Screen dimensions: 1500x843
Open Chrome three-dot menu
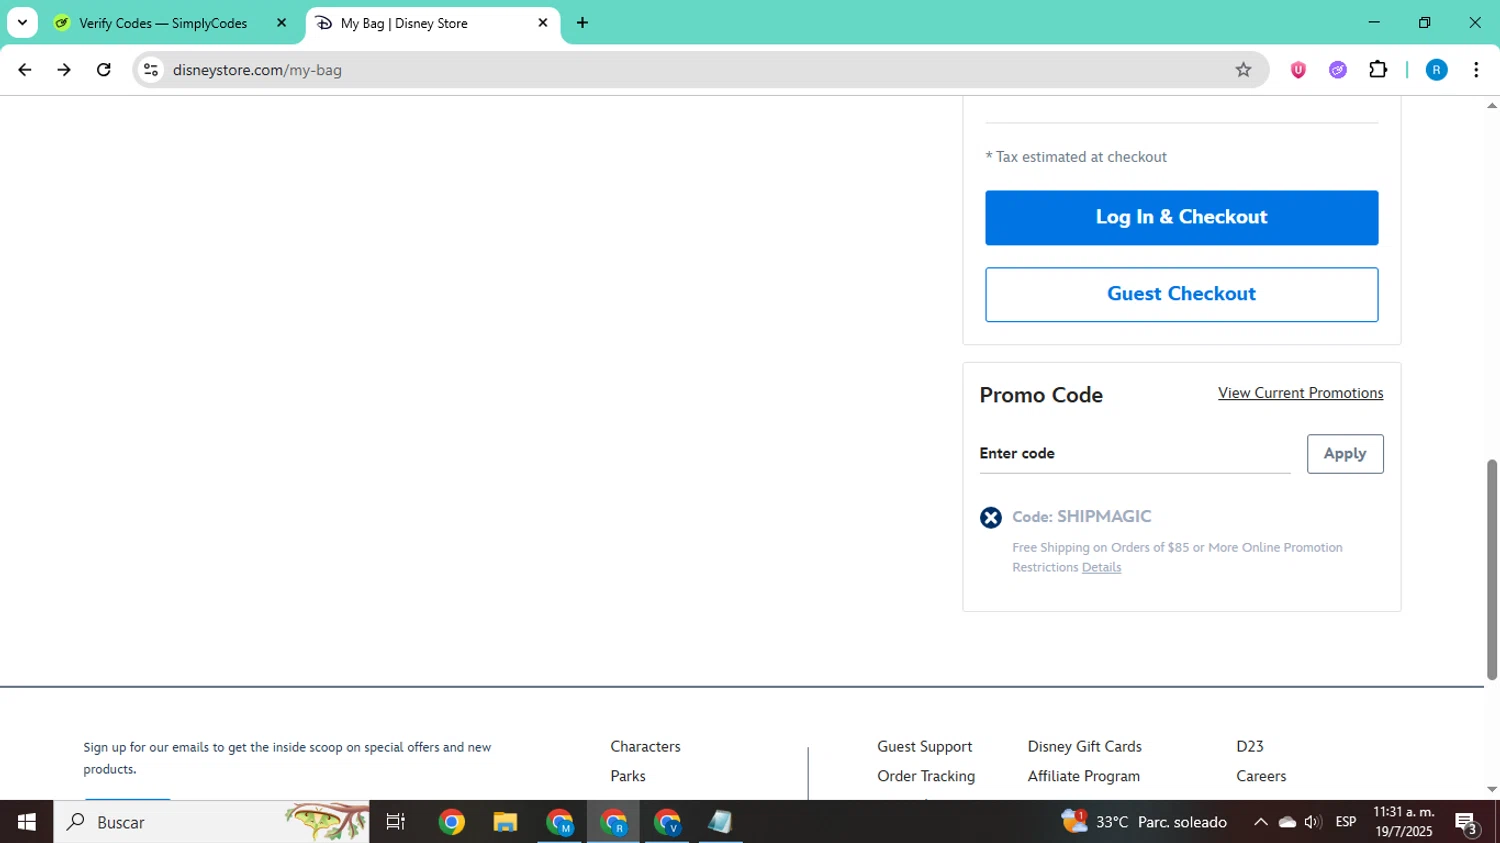(x=1476, y=70)
